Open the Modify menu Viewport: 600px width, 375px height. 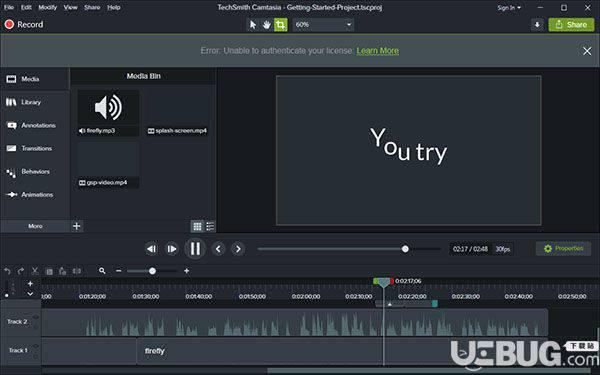coord(47,7)
